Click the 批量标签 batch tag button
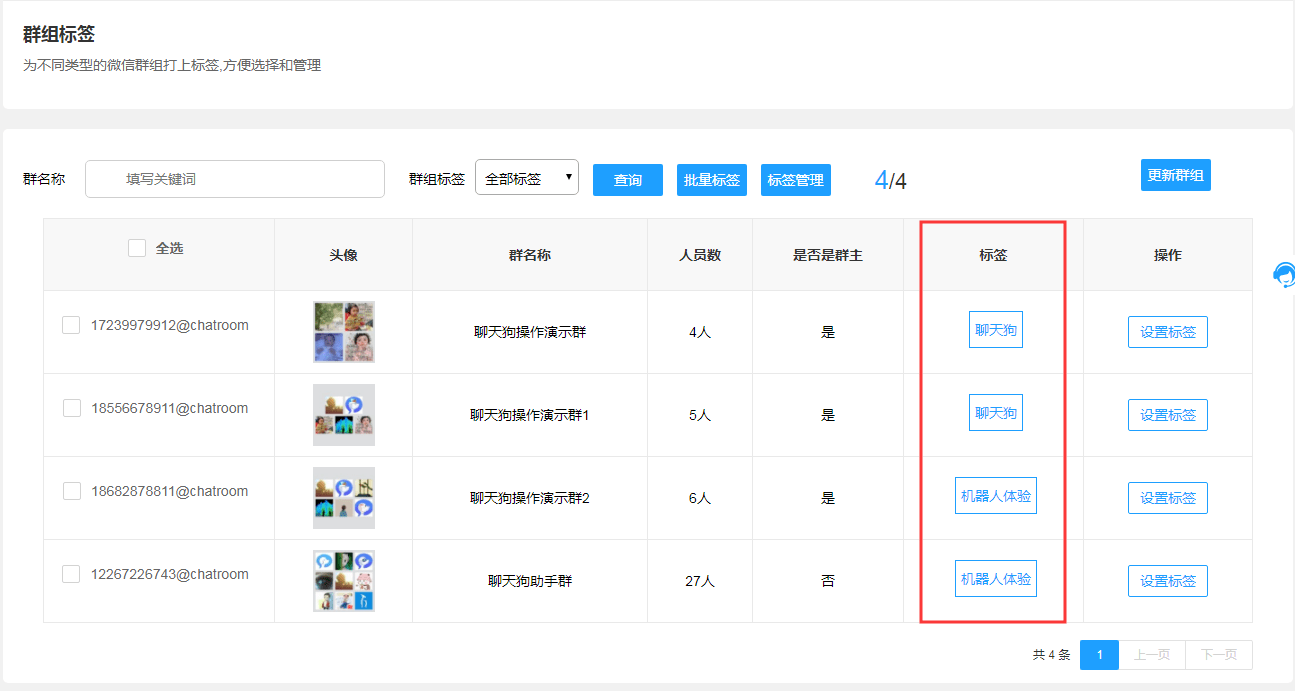 (712, 180)
